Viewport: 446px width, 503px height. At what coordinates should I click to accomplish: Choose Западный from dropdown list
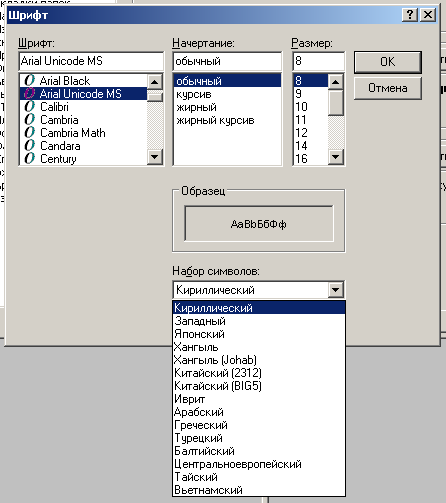tap(259, 321)
